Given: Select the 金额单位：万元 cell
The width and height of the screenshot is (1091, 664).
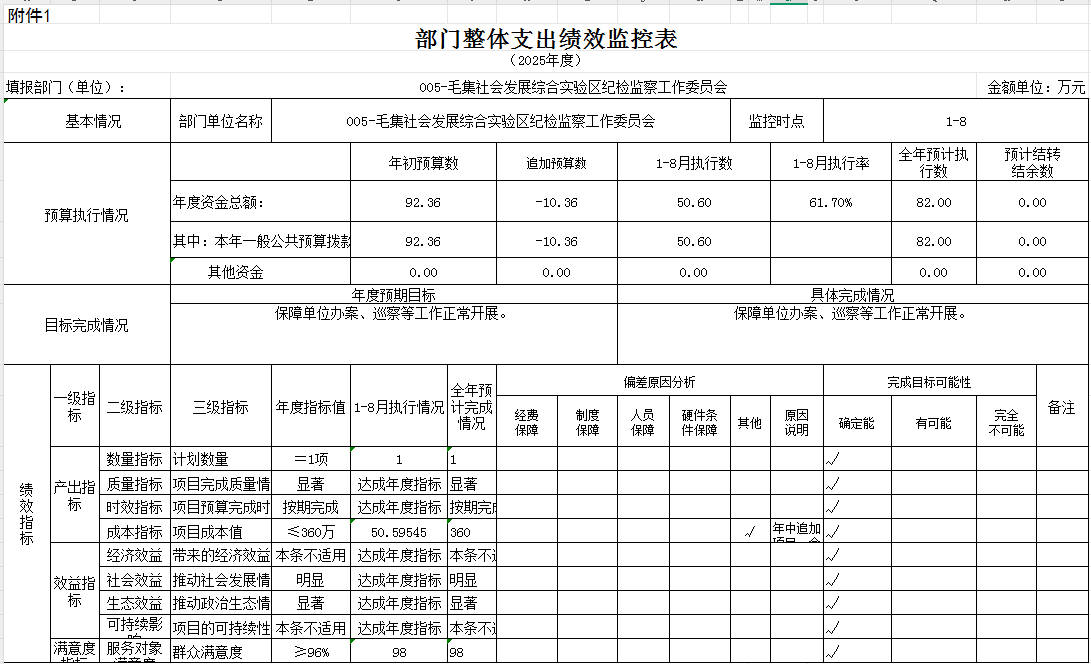Looking at the screenshot, I should click(1036, 87).
